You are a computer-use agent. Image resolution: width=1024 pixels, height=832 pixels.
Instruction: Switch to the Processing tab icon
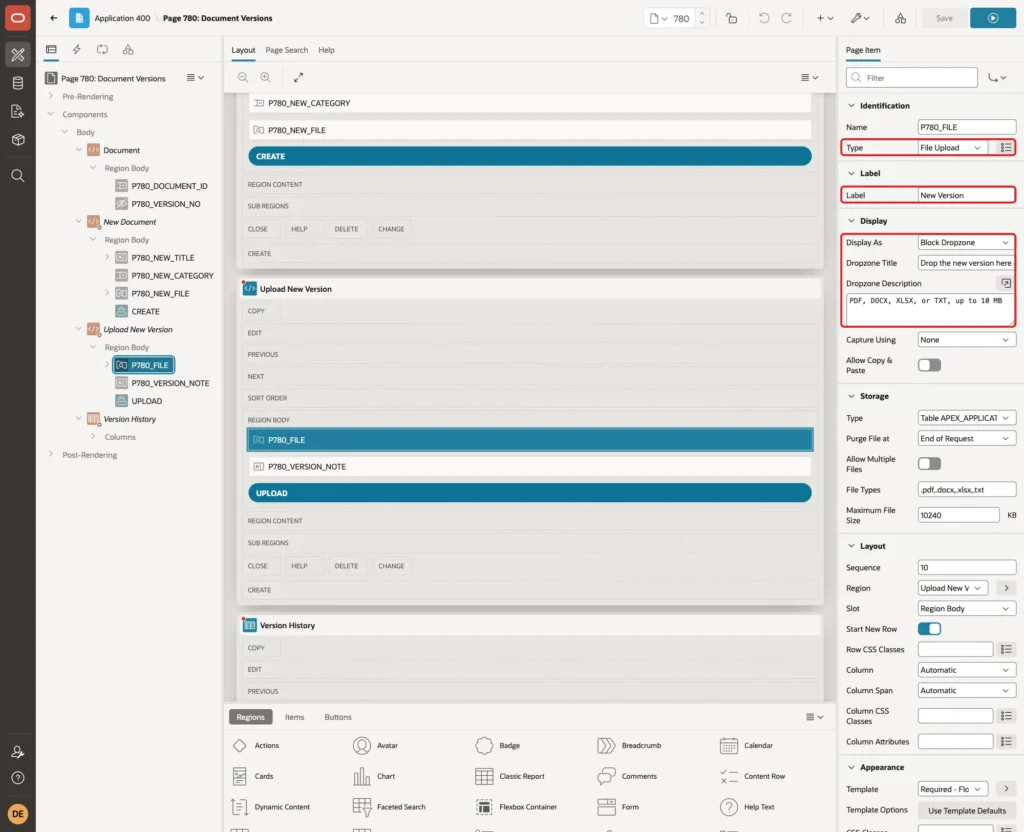[103, 50]
